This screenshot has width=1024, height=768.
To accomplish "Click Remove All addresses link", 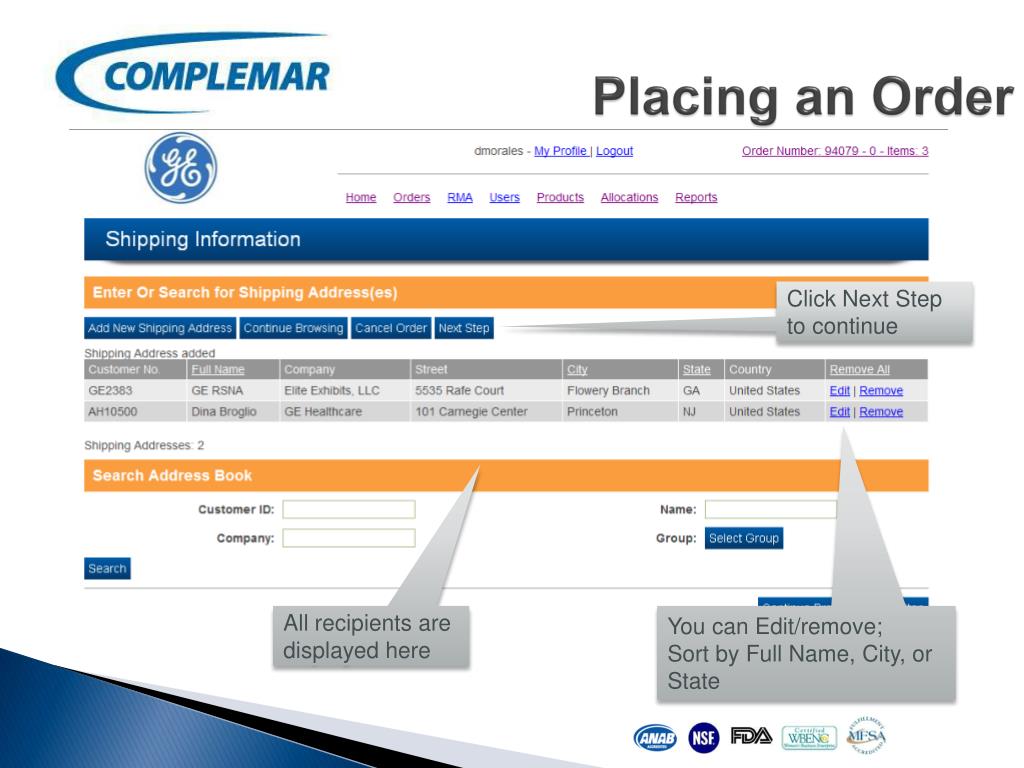I will [859, 370].
